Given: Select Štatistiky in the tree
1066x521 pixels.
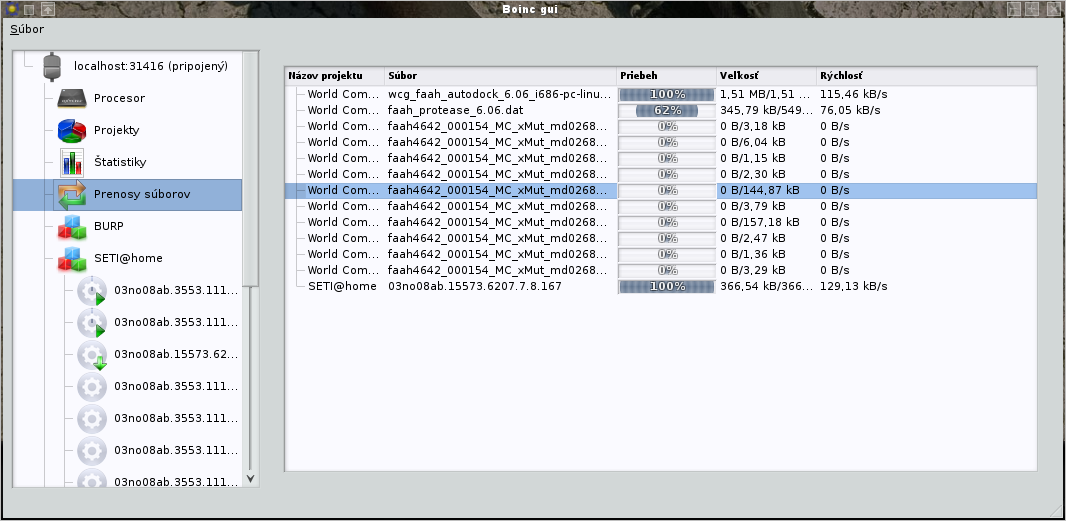Looking at the screenshot, I should pyautogui.click(x=120, y=162).
